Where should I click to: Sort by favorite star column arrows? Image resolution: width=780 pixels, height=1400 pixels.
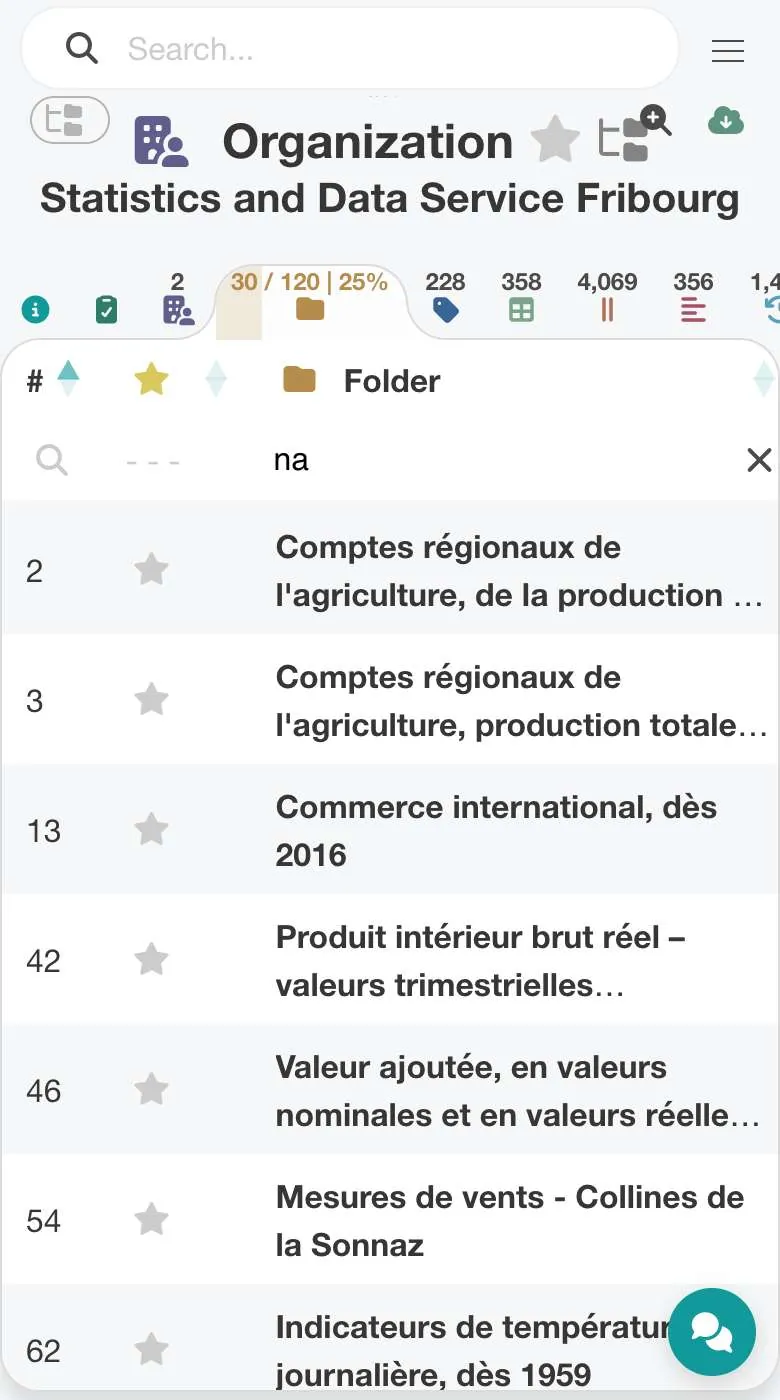216,380
